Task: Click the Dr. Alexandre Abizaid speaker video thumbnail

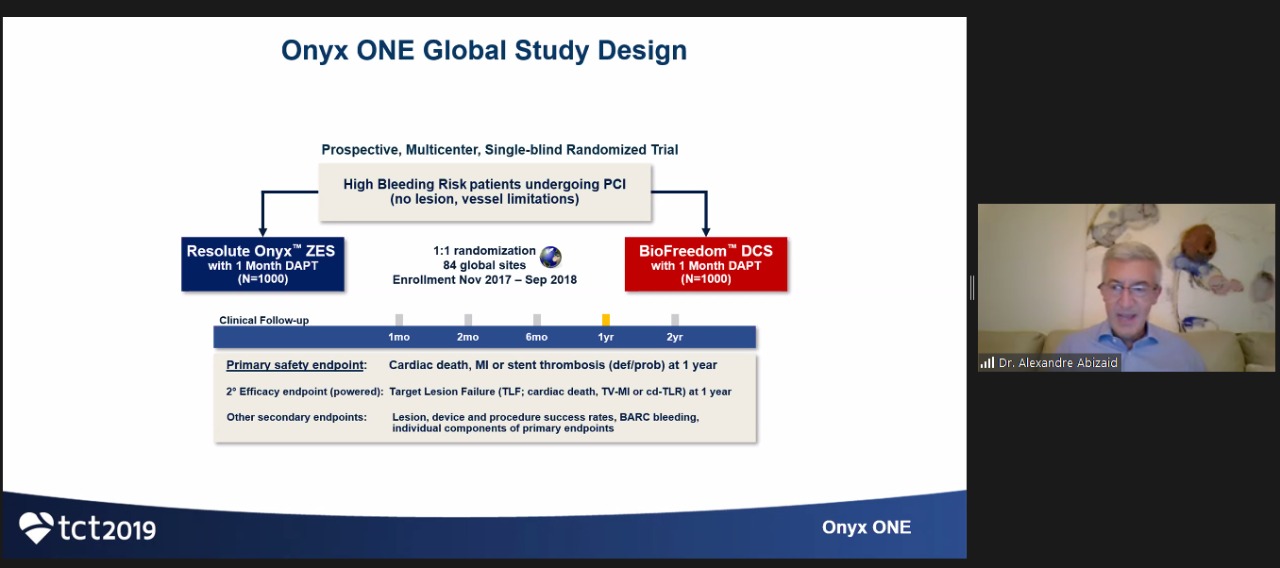Action: pyautogui.click(x=1126, y=288)
